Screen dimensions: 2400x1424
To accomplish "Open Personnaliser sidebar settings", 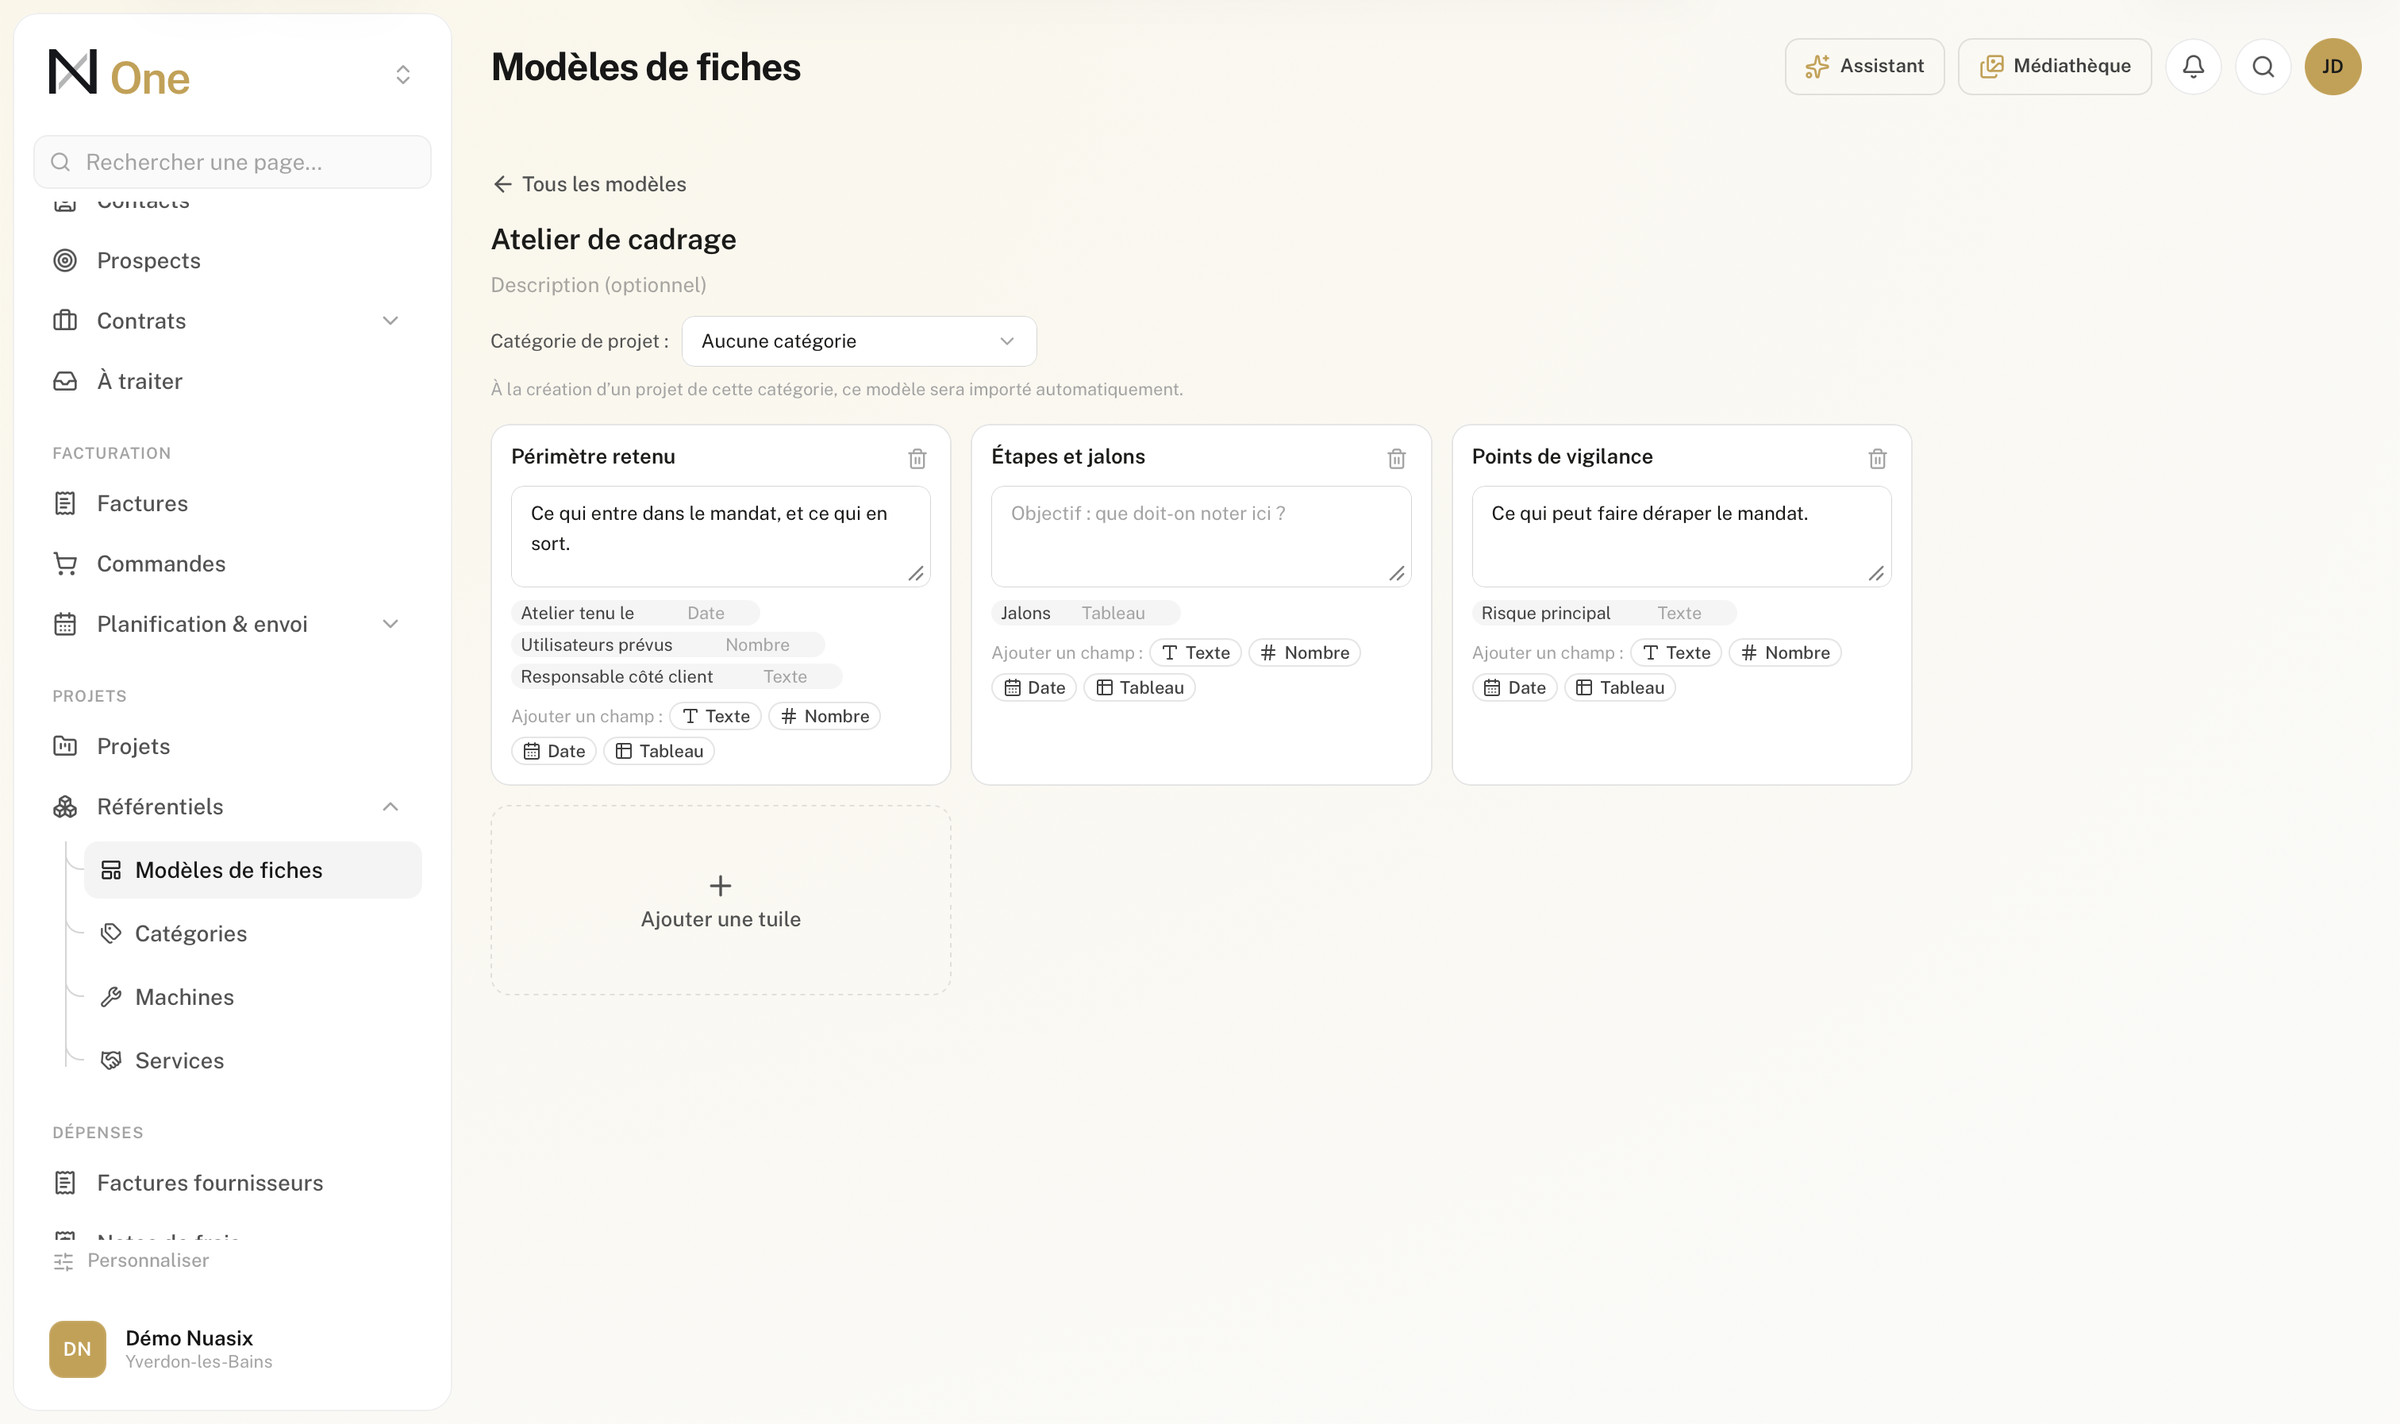I will [x=131, y=1260].
